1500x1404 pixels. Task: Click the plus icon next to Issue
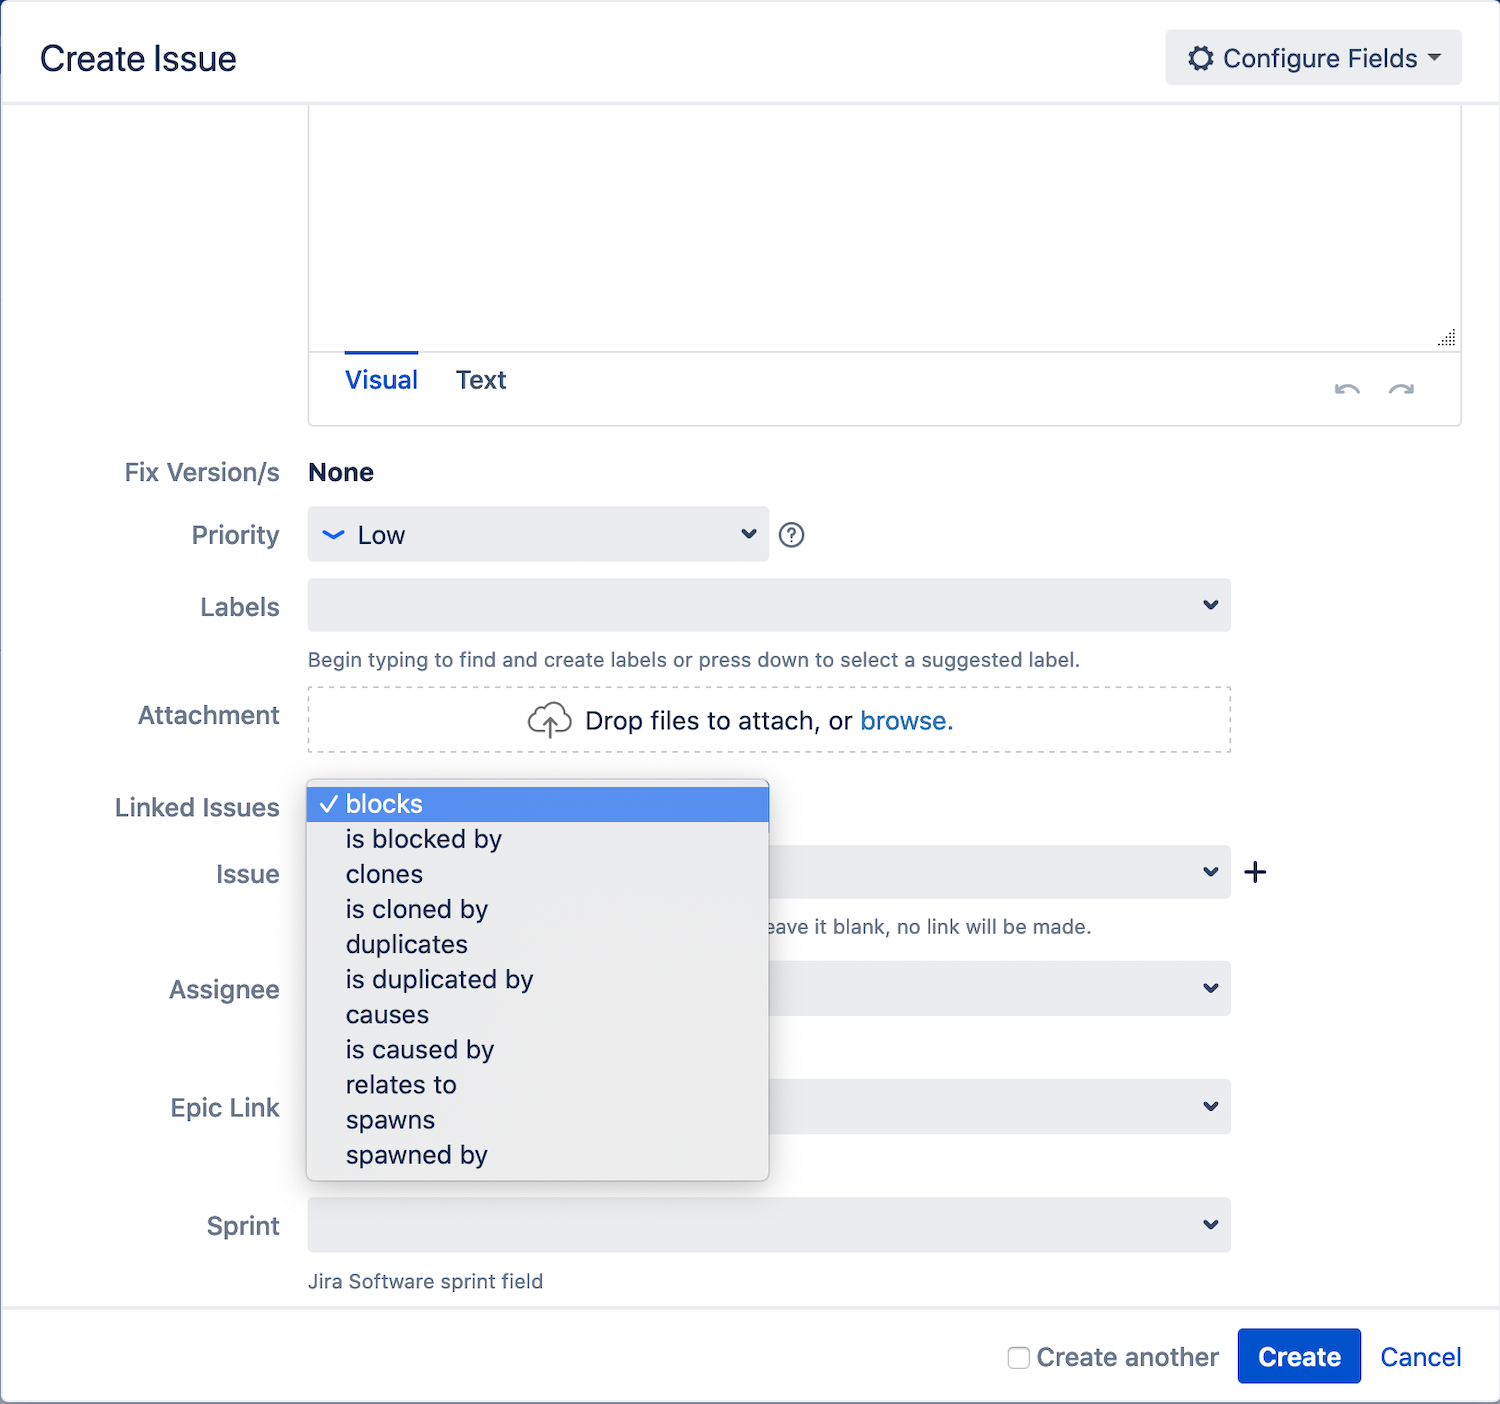[x=1255, y=873]
